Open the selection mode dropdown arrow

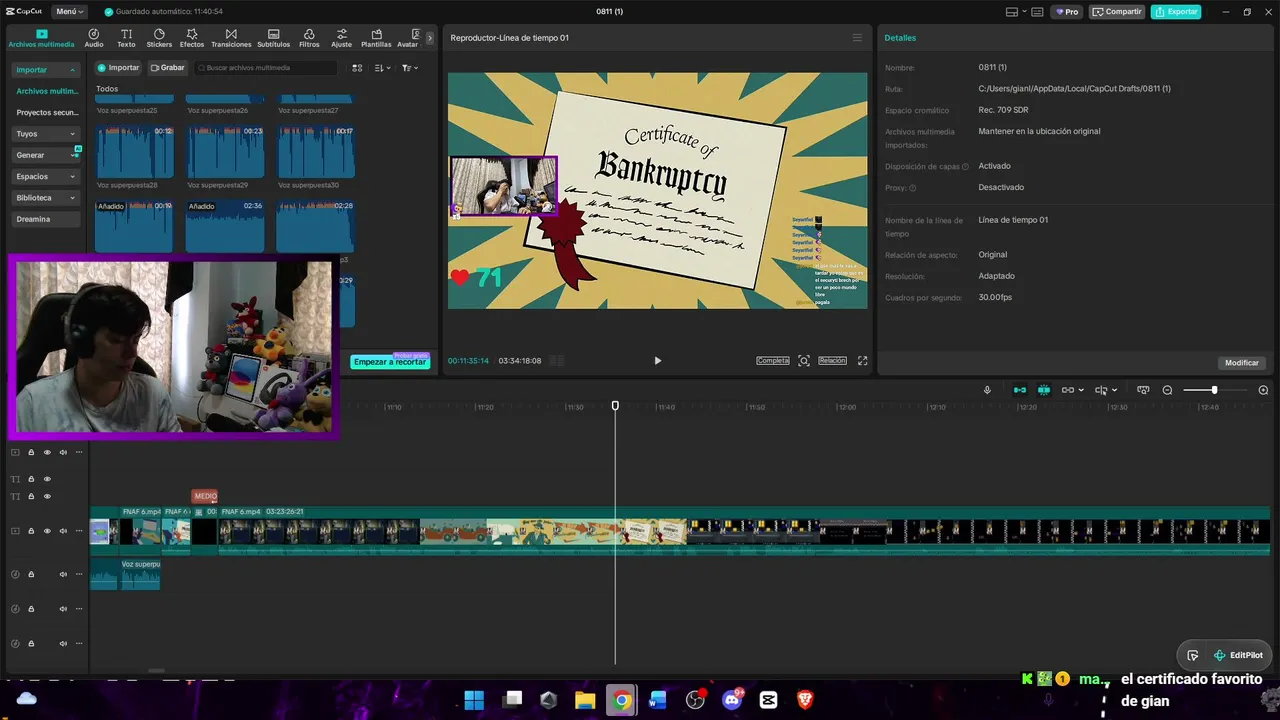pos(1114,390)
